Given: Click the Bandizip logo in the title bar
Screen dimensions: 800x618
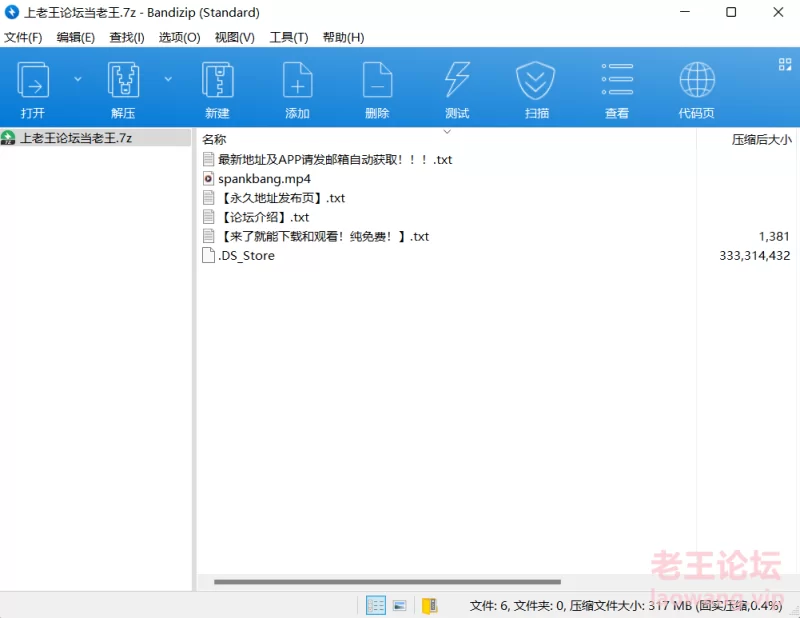Looking at the screenshot, I should [x=12, y=12].
